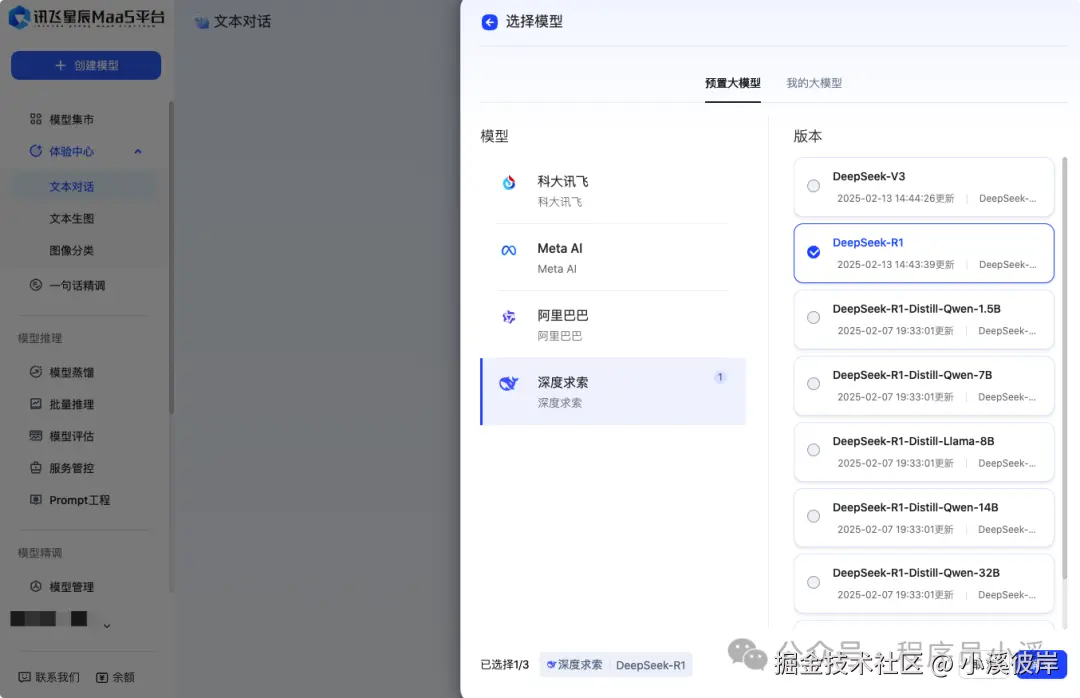Viewport: 1080px width, 698px height.
Task: Click the 体验中心 refresh icon
Action: click(x=36, y=151)
